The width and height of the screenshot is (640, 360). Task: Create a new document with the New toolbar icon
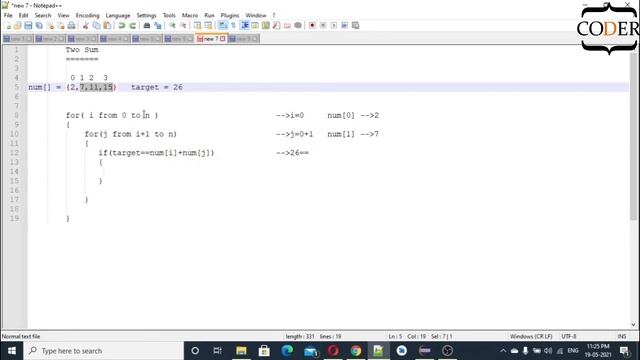tap(8, 26)
